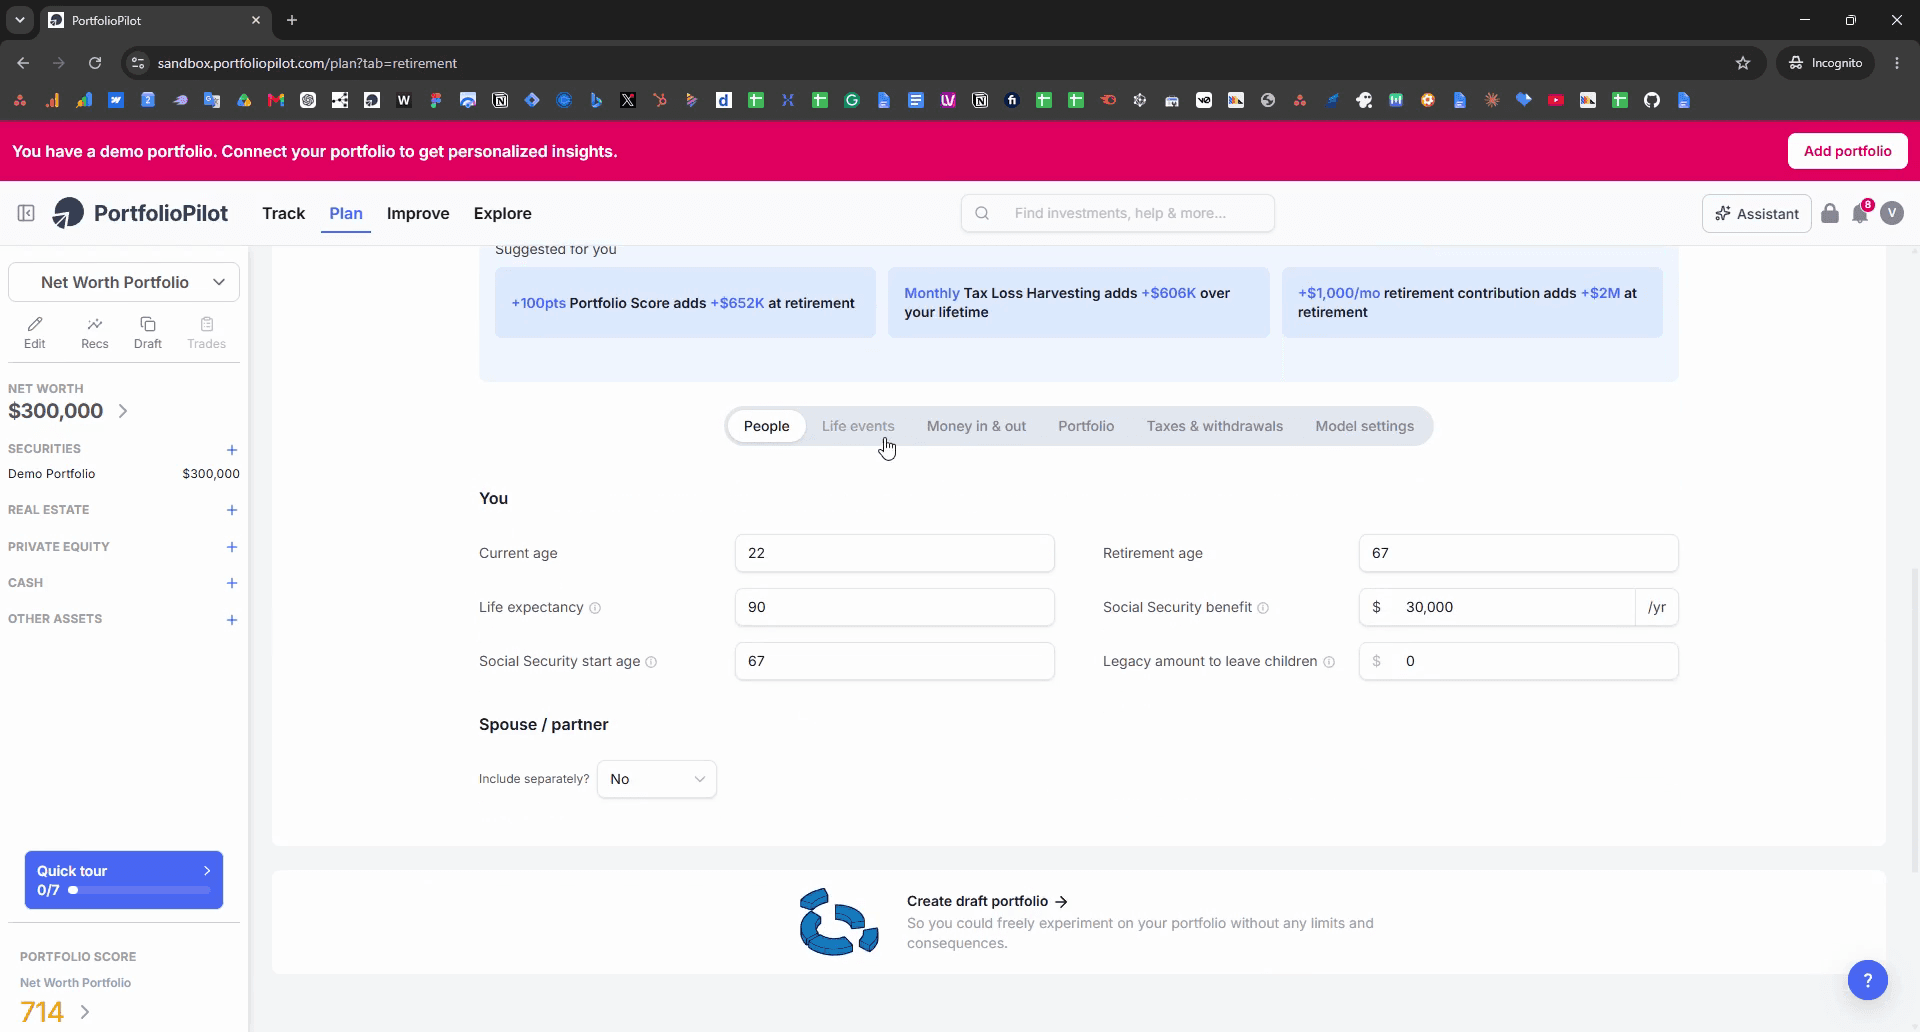This screenshot has height=1032, width=1920.
Task: Open the Assistant button
Action: coord(1757,213)
